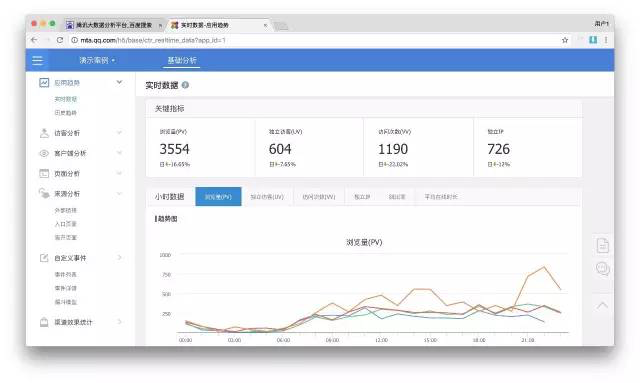Click the 自定义事件 edit icon
Screen dimensions: 640x383
pos(44,258)
